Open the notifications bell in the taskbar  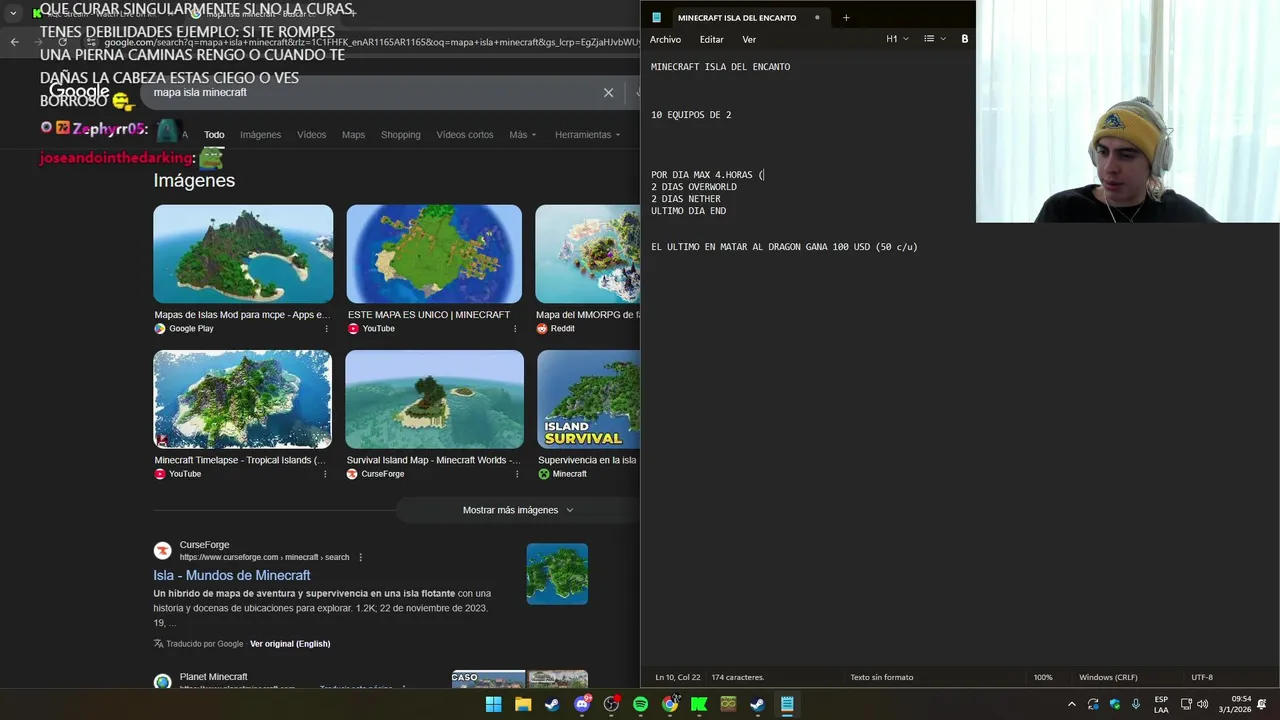(1262, 704)
